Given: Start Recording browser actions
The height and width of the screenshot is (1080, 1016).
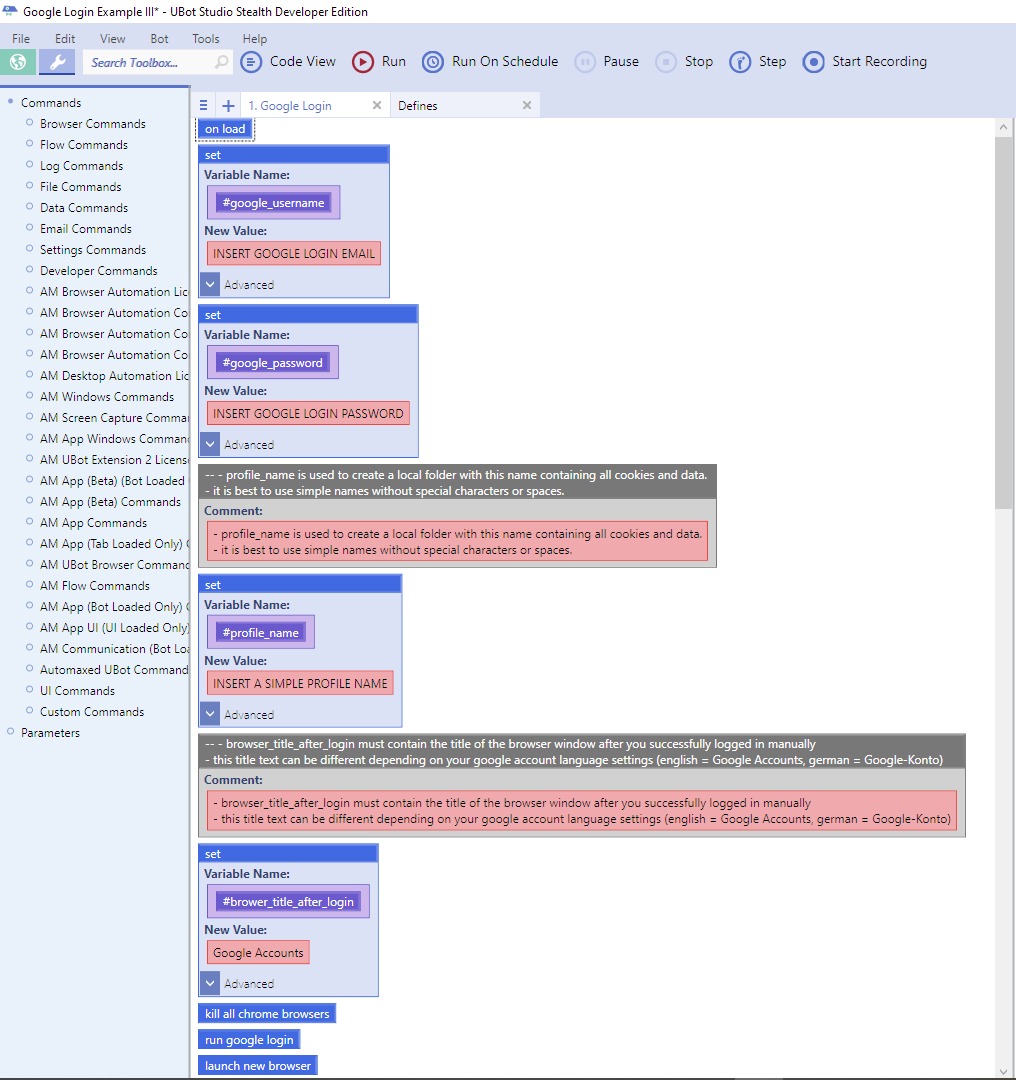Looking at the screenshot, I should tap(865, 61).
